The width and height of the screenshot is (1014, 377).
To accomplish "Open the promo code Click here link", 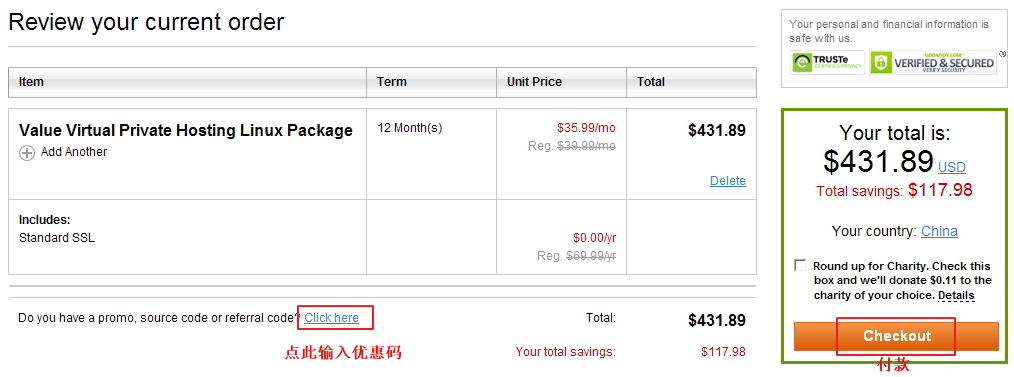I will click(x=331, y=318).
